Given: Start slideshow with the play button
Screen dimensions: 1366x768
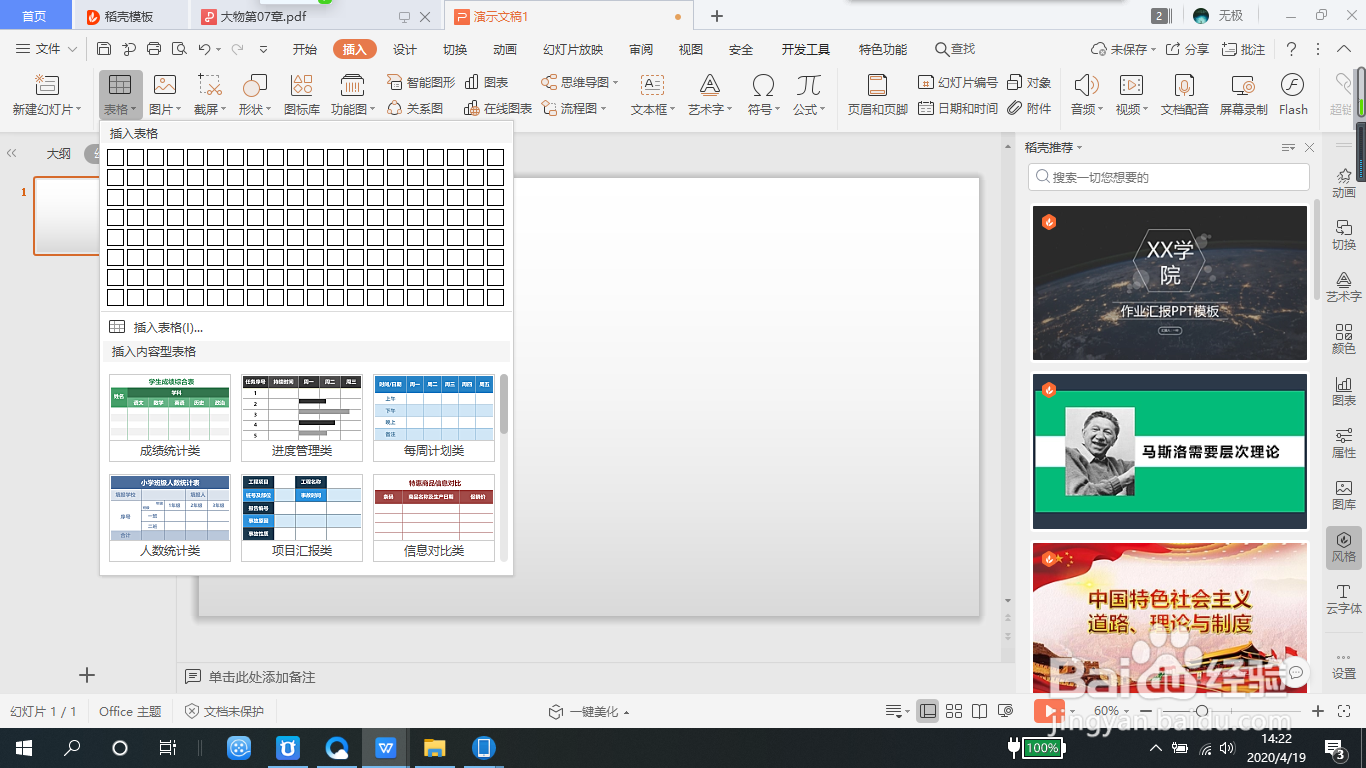Looking at the screenshot, I should coord(1049,711).
